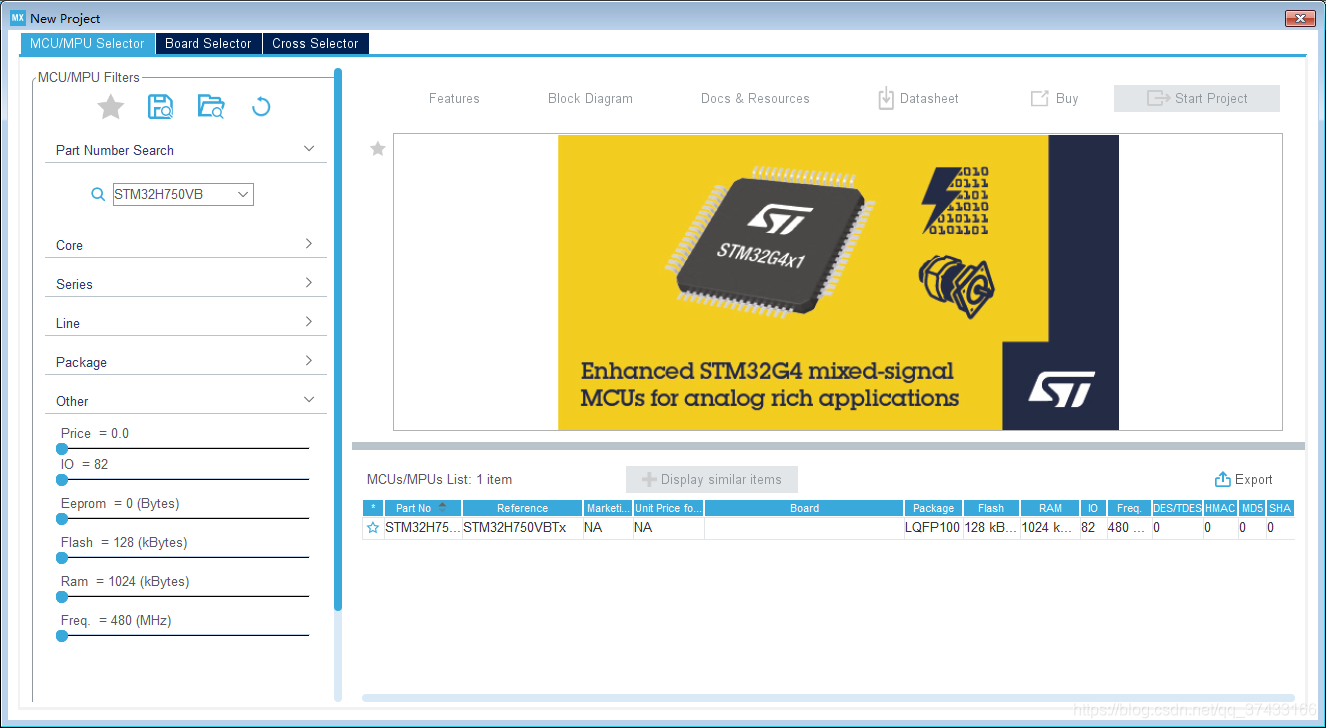Reset all MCU/MPU filters
This screenshot has width=1326, height=728.
coord(261,106)
